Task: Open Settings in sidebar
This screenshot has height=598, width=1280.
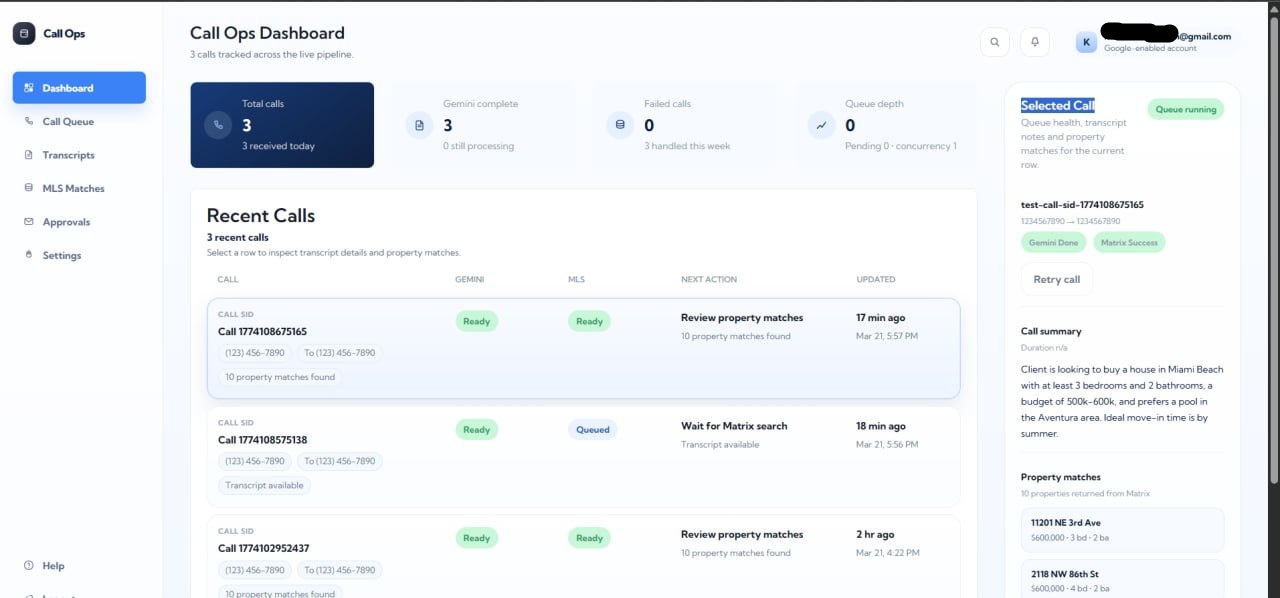Action: (79, 255)
